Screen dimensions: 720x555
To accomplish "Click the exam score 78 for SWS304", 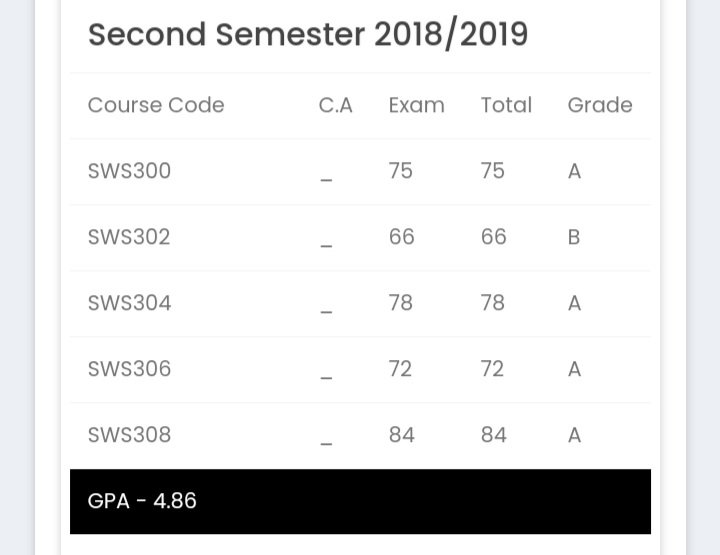I will click(x=400, y=303).
